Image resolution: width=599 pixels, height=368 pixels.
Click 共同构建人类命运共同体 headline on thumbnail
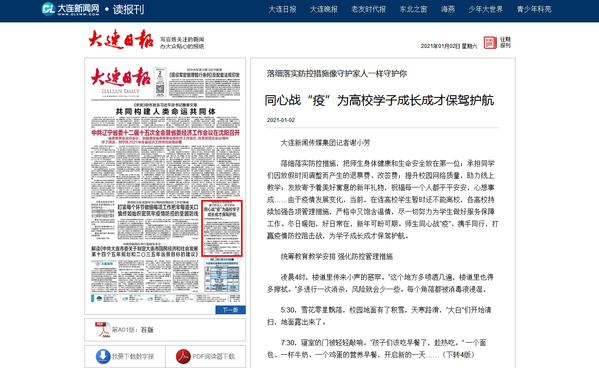pos(165,112)
